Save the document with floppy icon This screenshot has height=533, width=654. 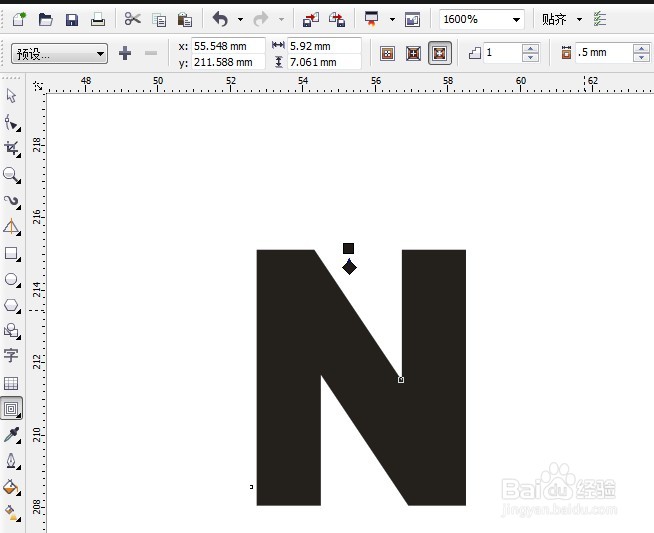pos(72,20)
